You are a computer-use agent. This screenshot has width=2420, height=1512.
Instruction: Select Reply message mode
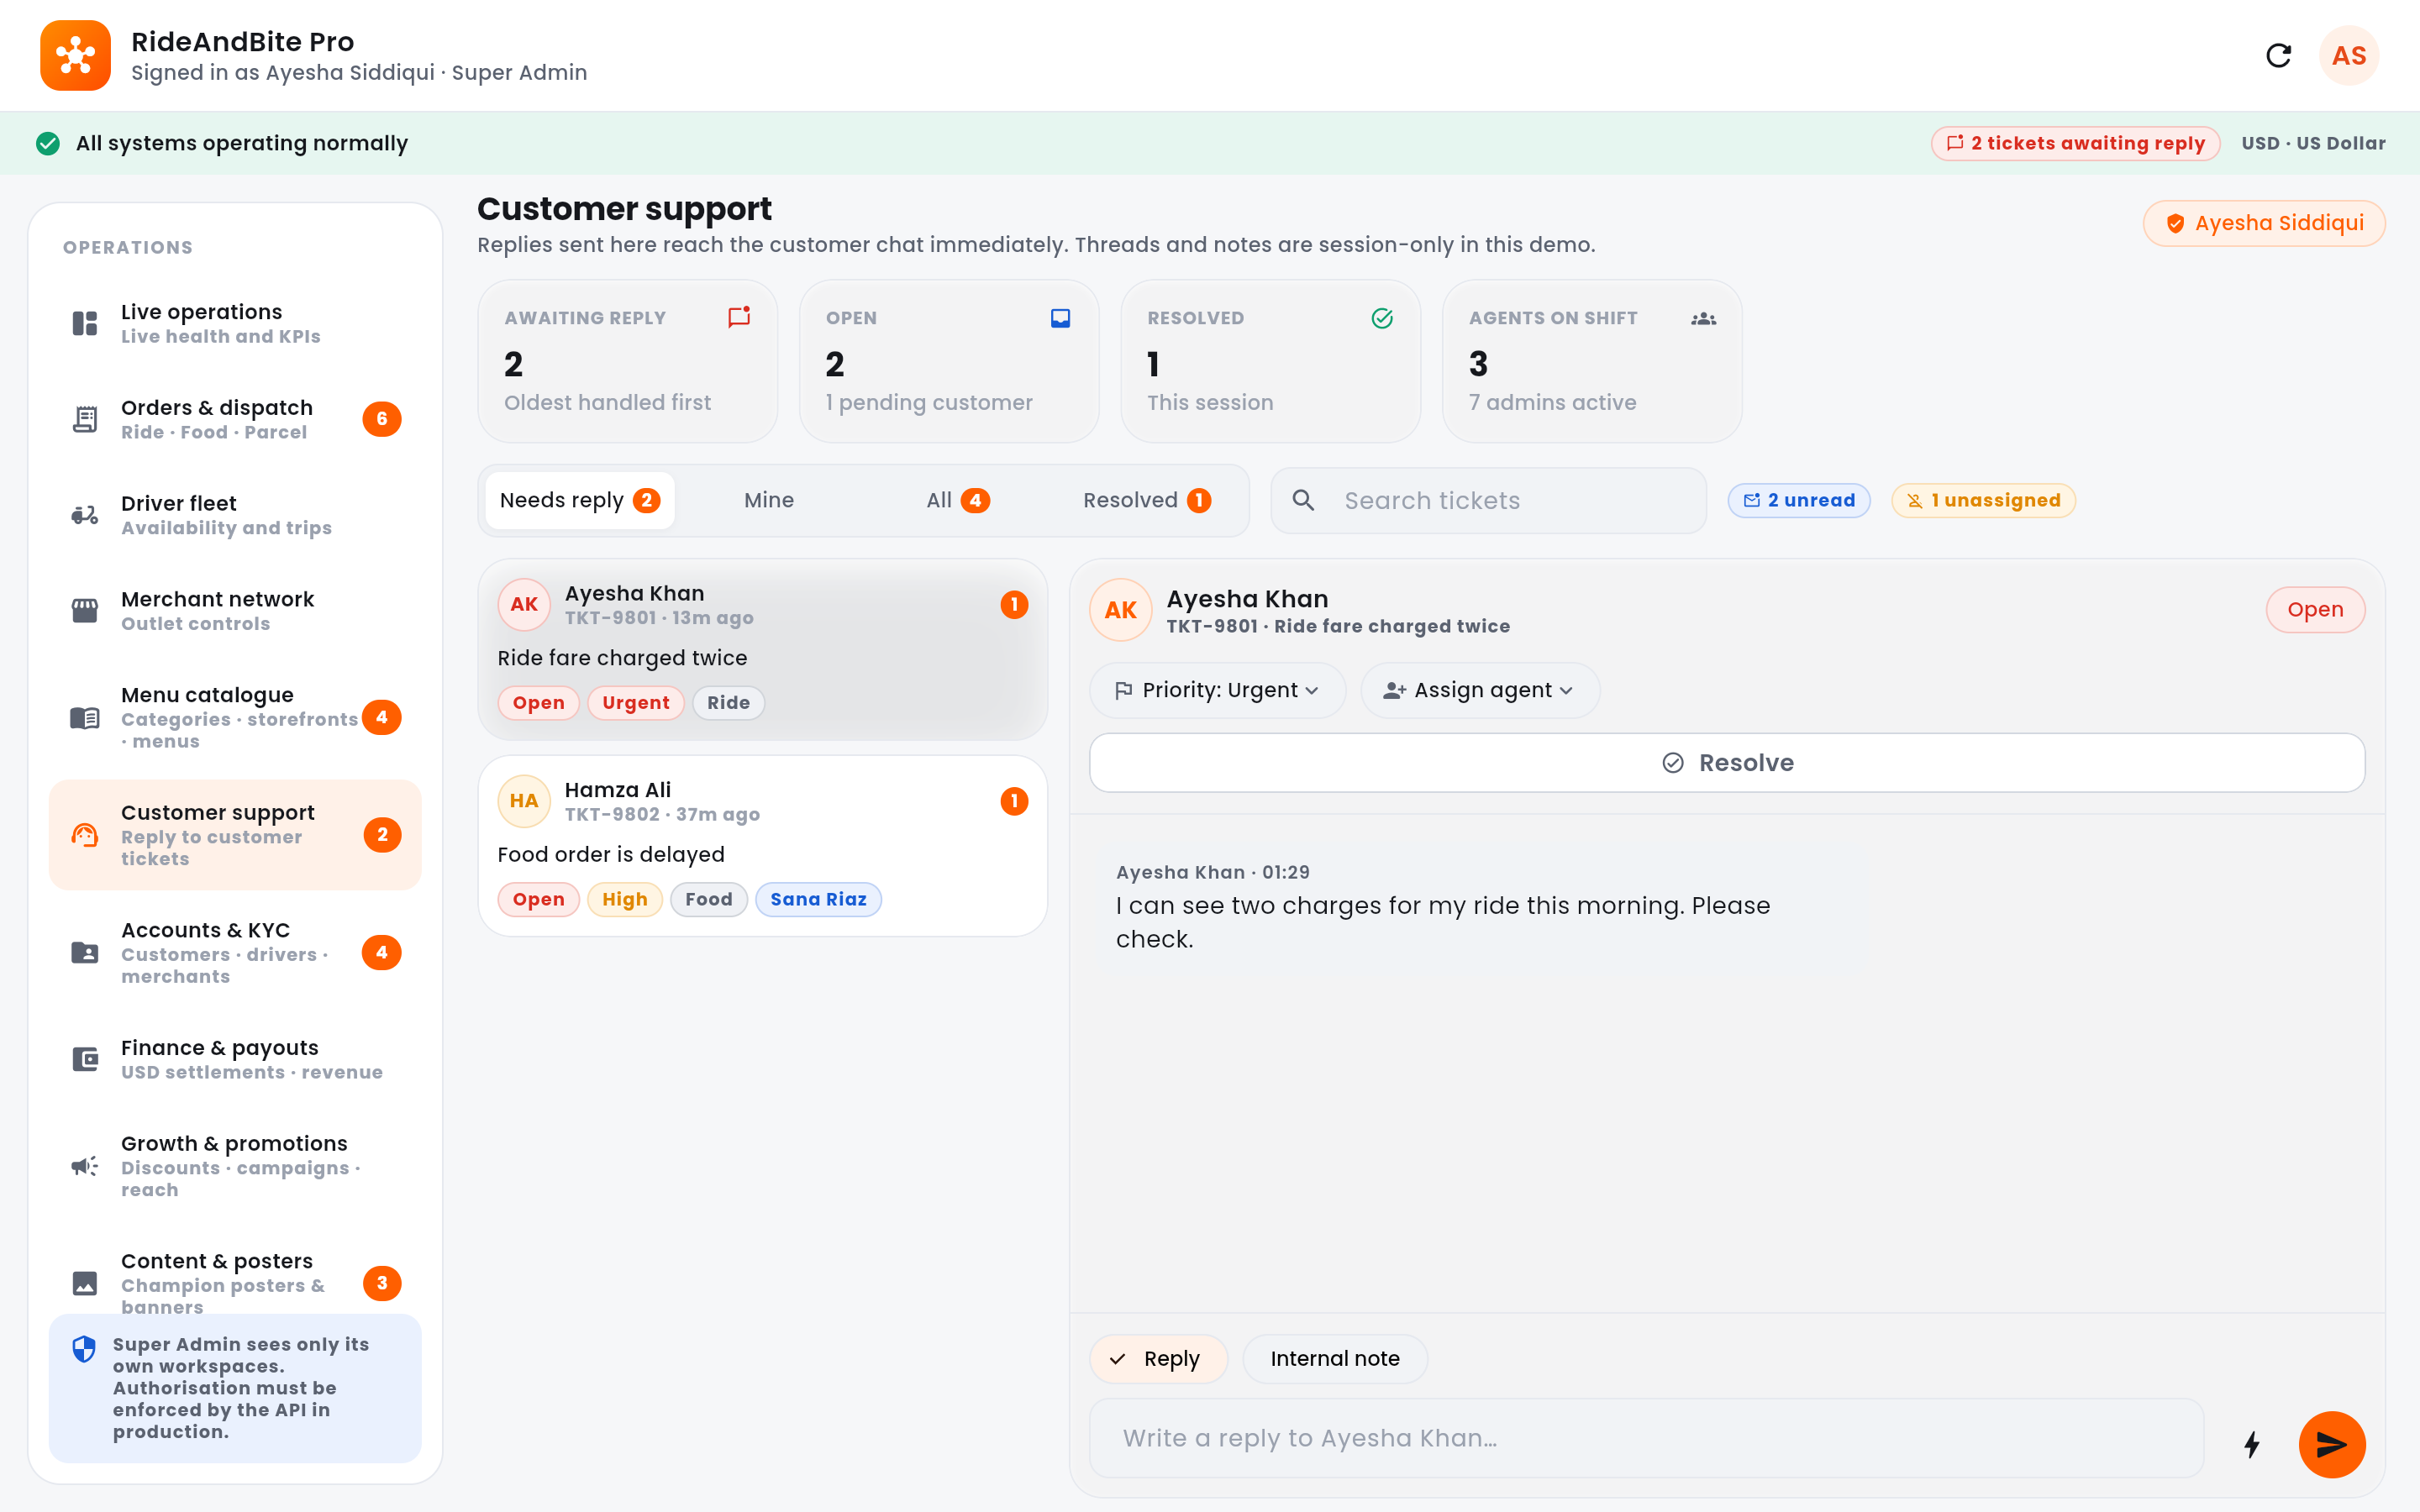click(x=1158, y=1358)
